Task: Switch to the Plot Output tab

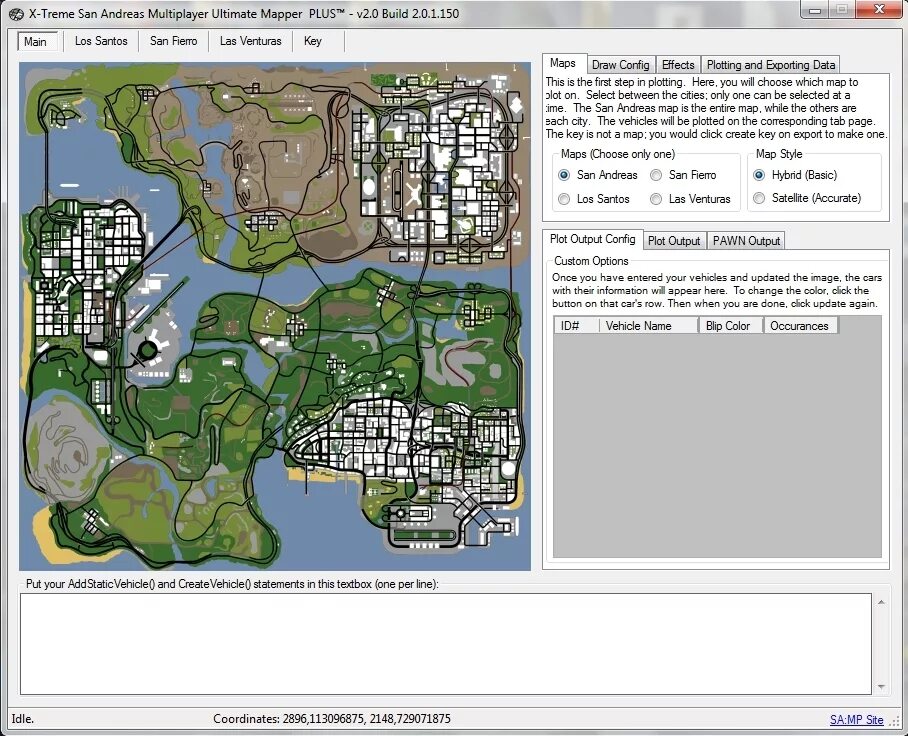Action: (x=674, y=241)
